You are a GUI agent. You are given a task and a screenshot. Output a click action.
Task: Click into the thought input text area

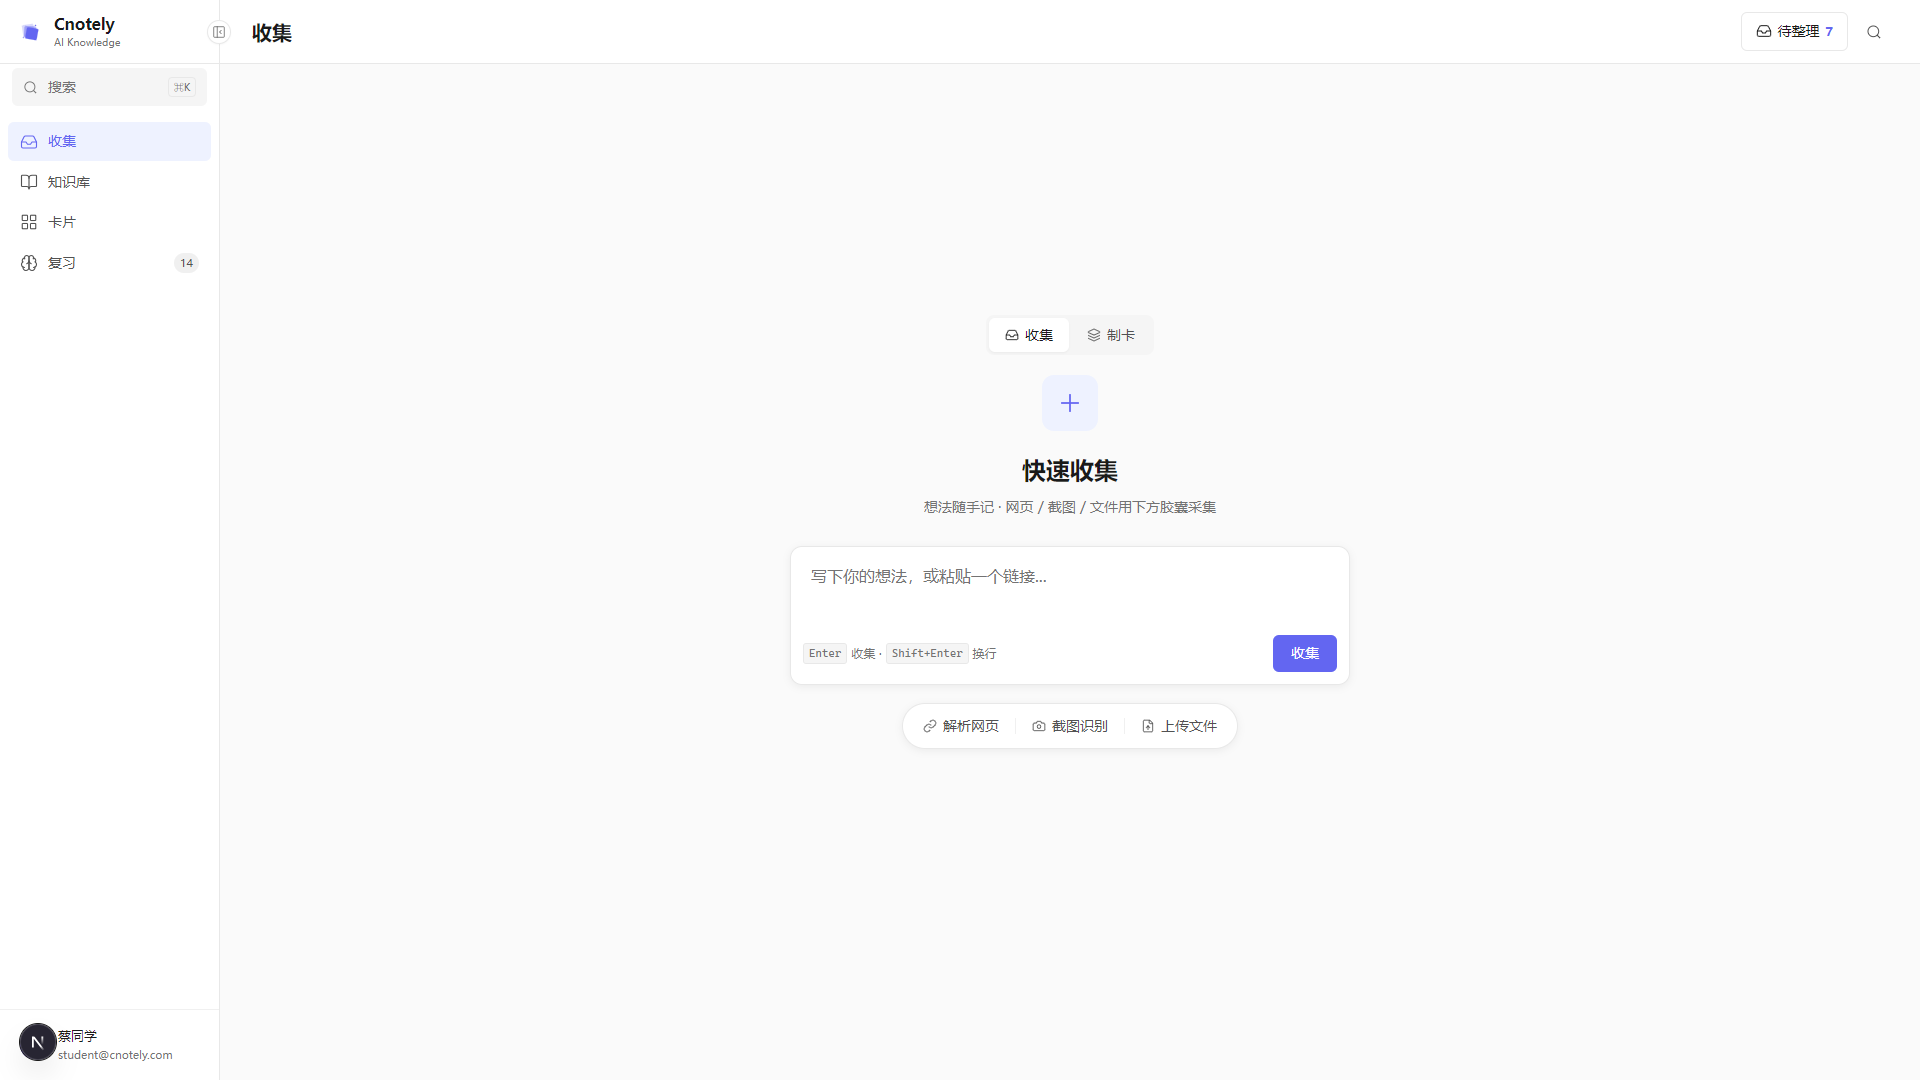(x=1069, y=590)
